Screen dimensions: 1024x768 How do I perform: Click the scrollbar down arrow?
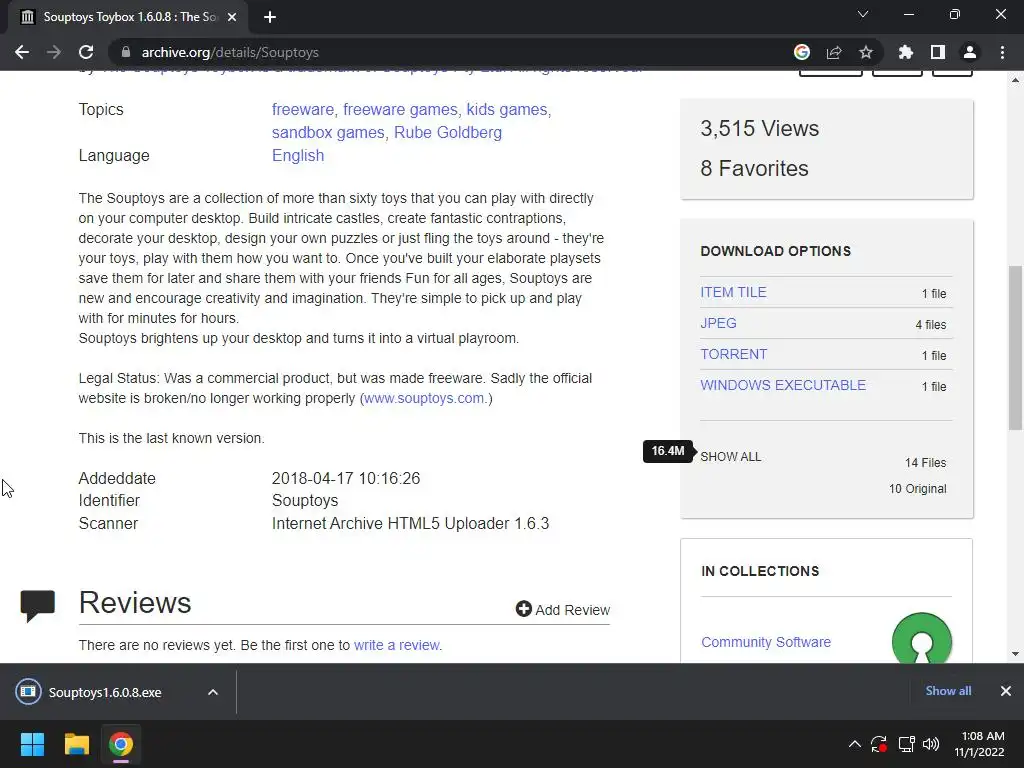[1015, 654]
